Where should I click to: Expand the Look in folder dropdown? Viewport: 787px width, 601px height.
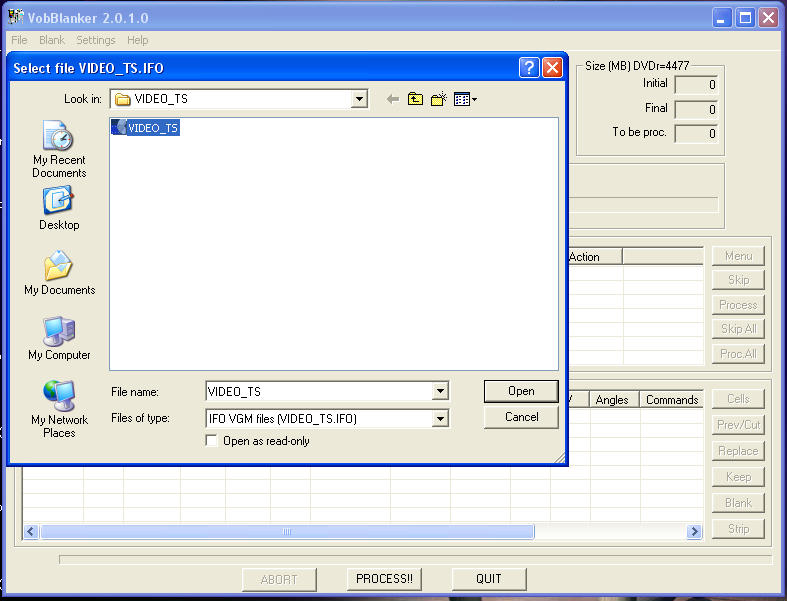[x=359, y=99]
